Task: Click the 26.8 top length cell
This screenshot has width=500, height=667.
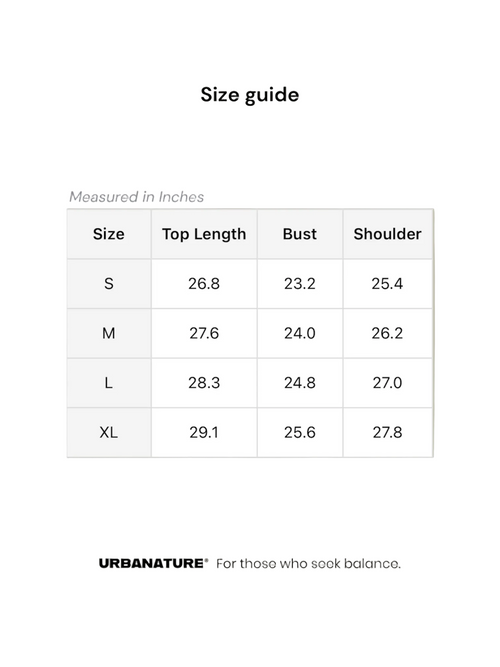Action: pyautogui.click(x=204, y=284)
